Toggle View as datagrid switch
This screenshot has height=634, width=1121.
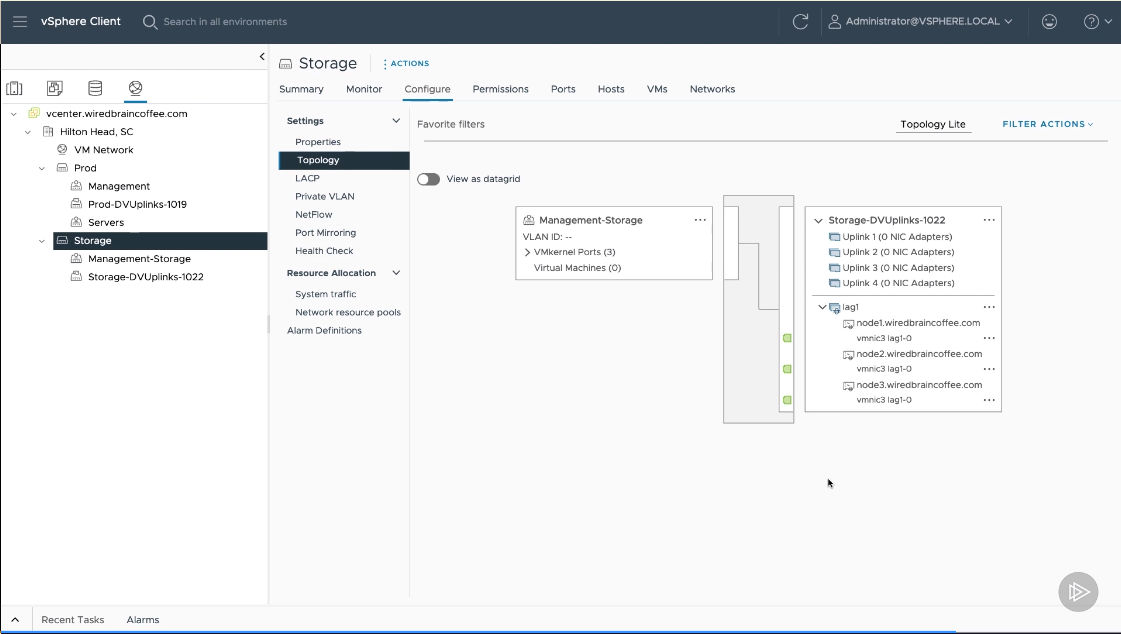pos(428,179)
